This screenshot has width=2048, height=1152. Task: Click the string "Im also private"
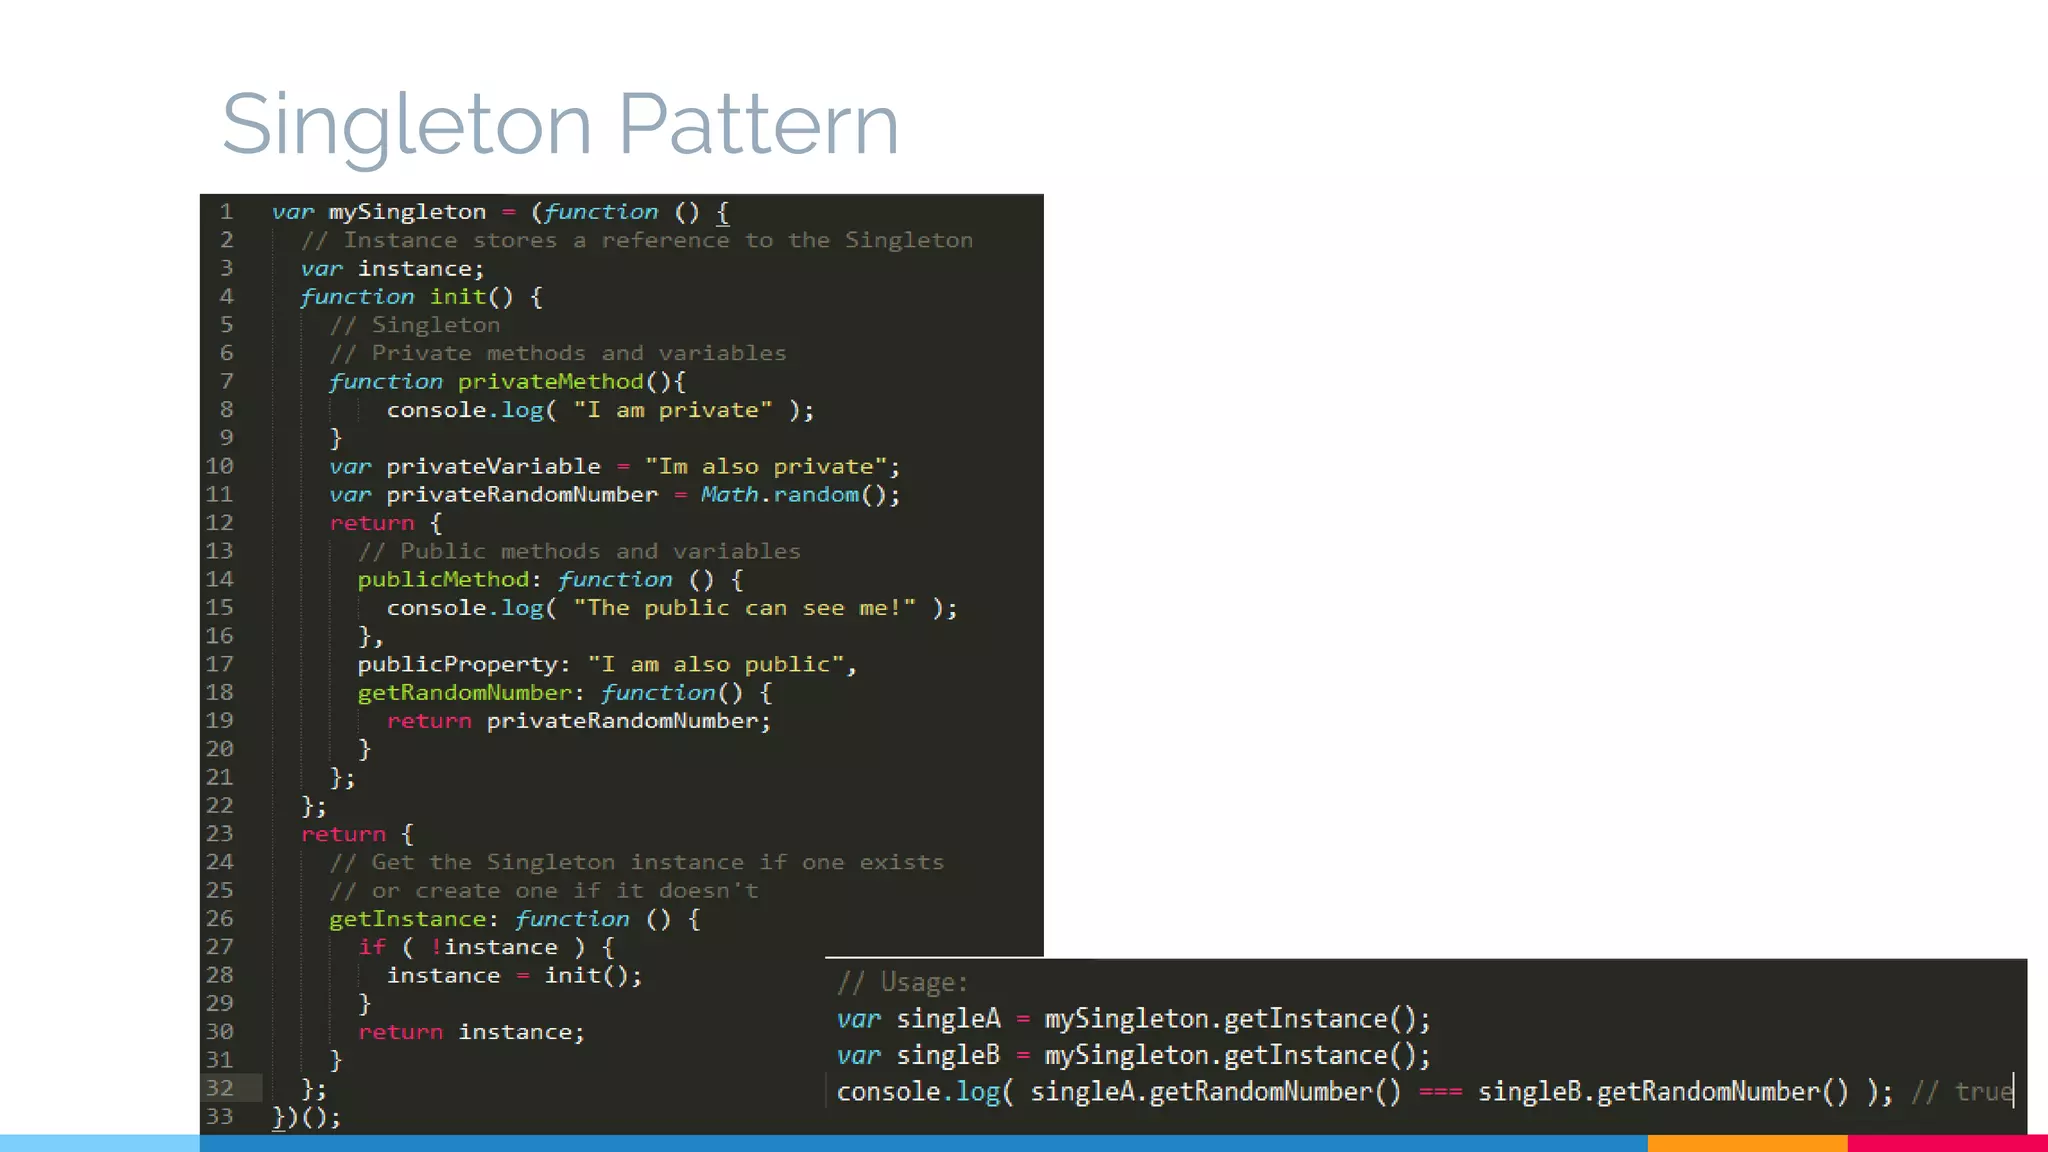coord(766,467)
